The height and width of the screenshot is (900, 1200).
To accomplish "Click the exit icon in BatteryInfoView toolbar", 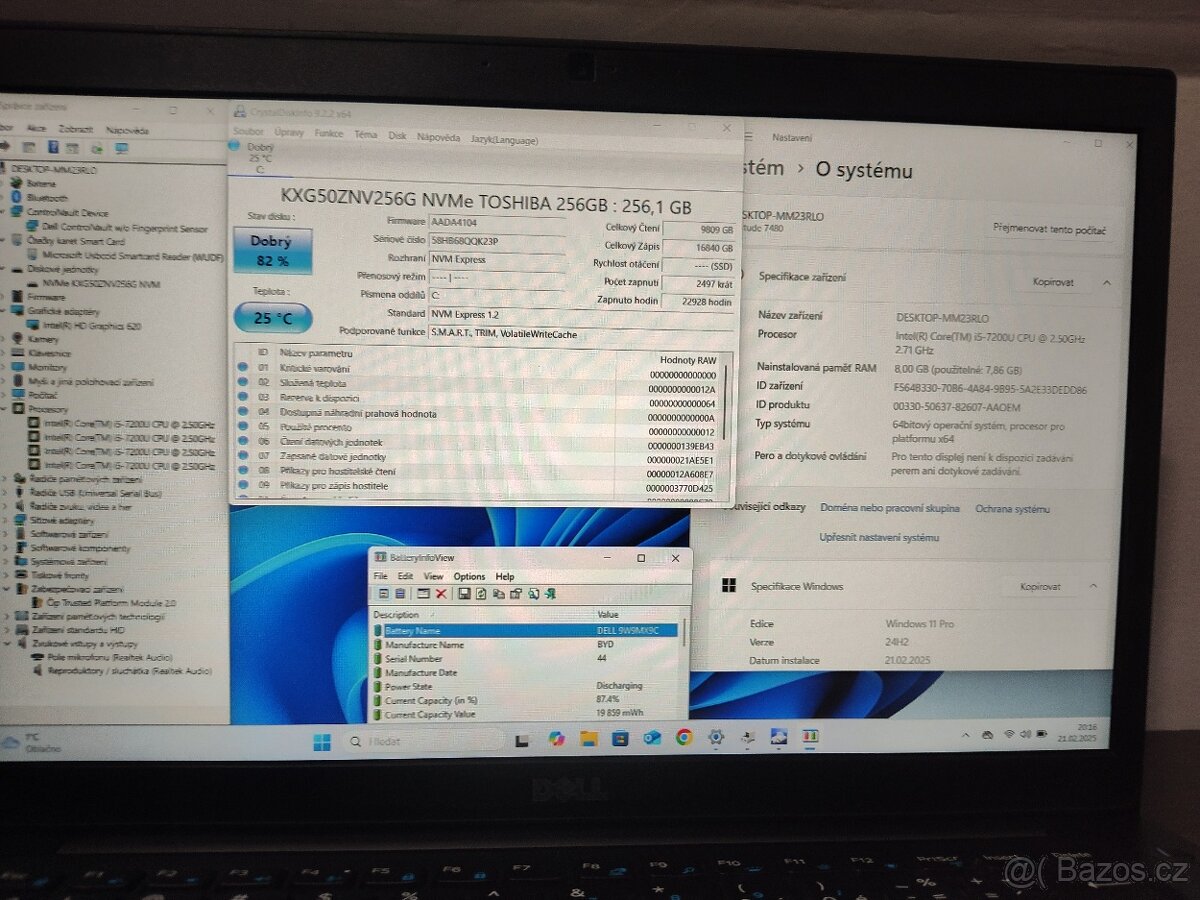I will 551,593.
